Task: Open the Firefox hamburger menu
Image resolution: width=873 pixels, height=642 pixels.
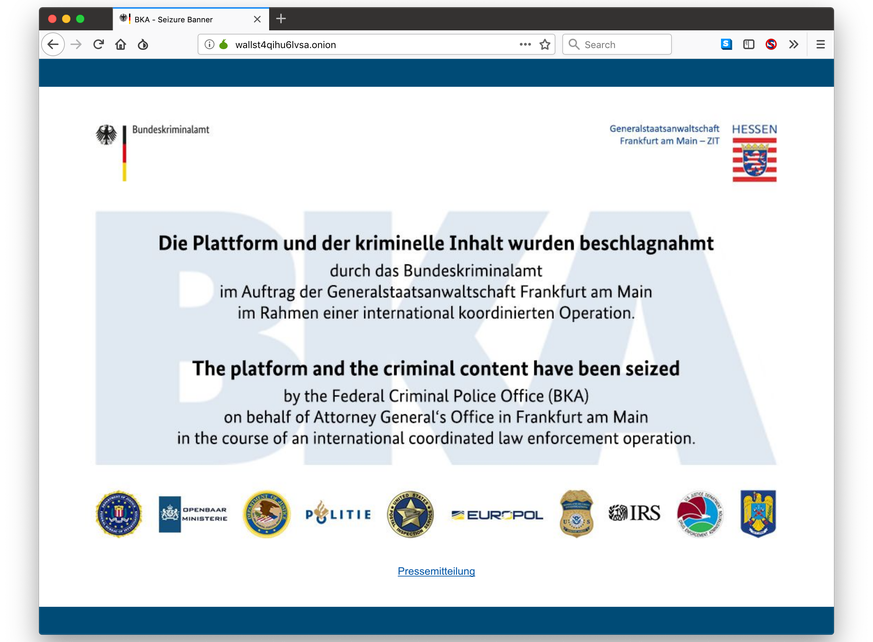Action: click(x=820, y=44)
